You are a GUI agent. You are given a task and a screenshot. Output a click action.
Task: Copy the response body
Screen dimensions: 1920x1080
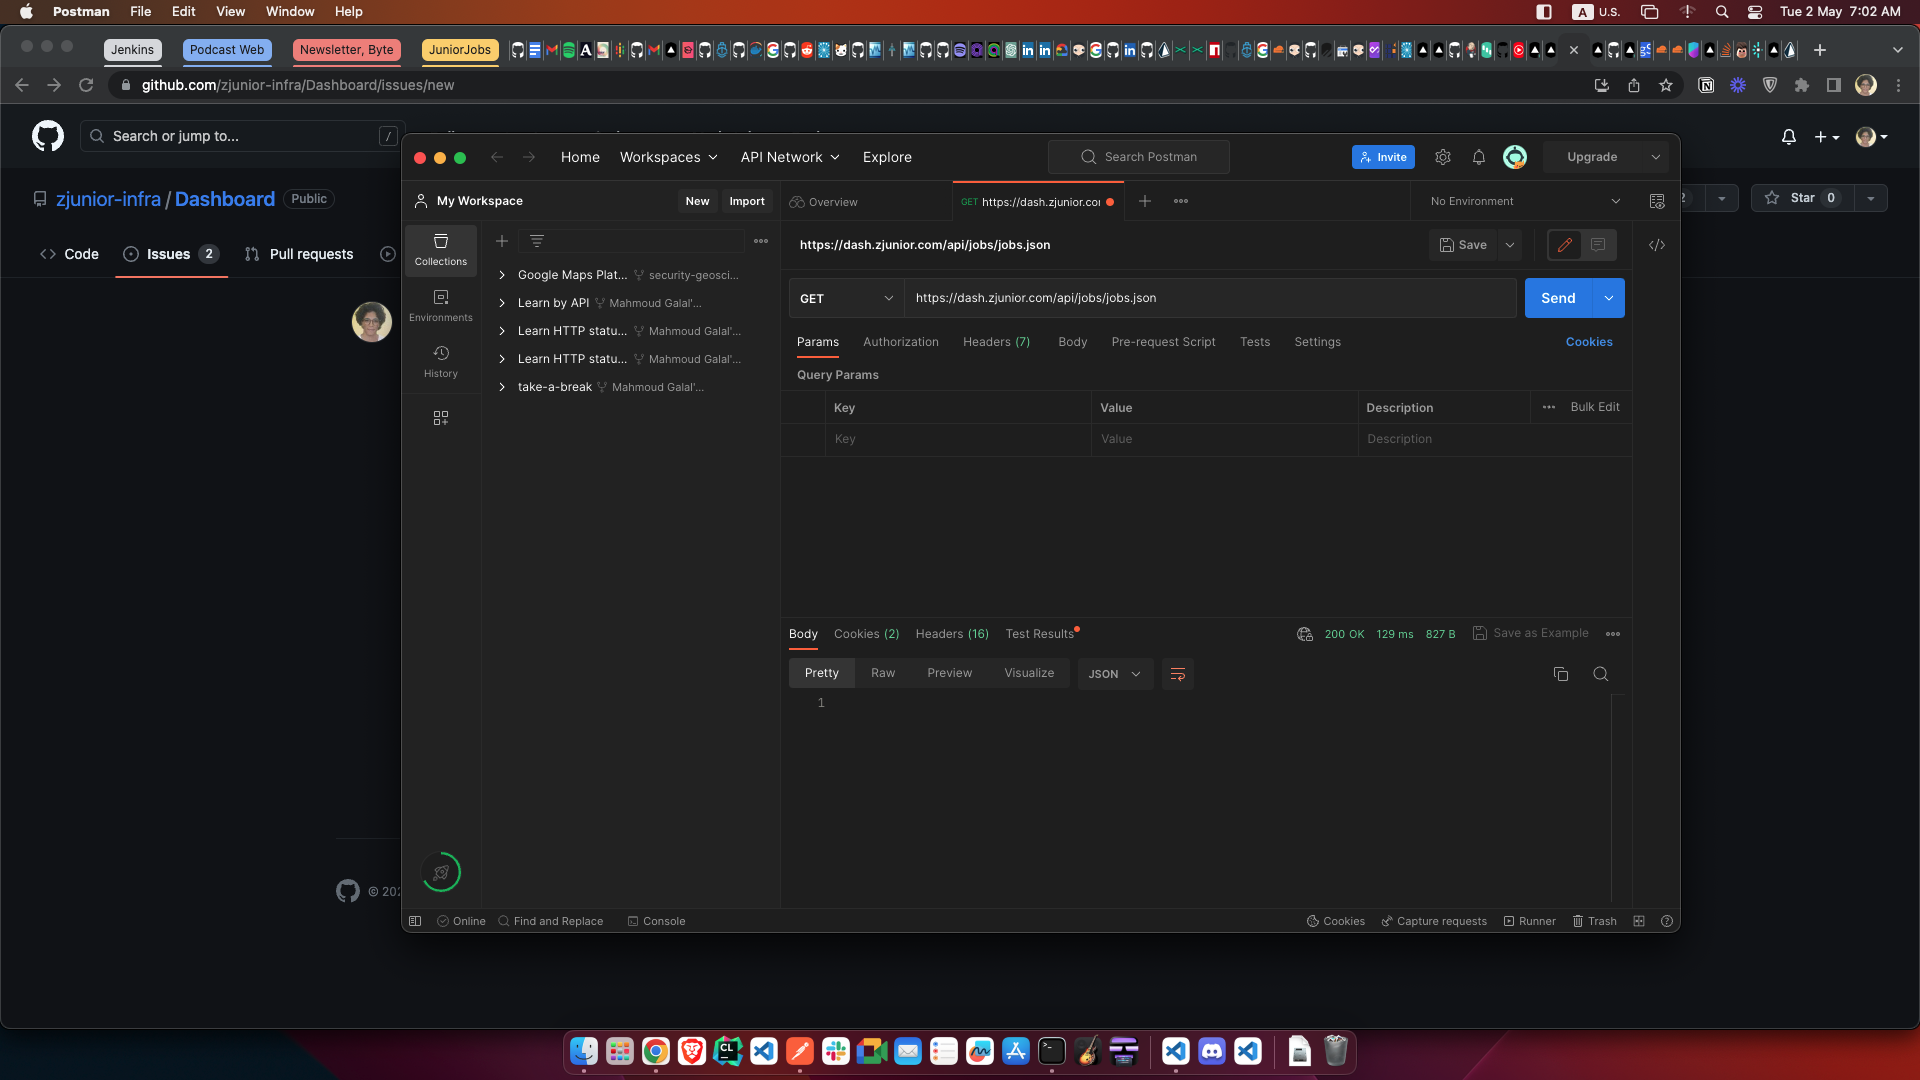point(1561,674)
